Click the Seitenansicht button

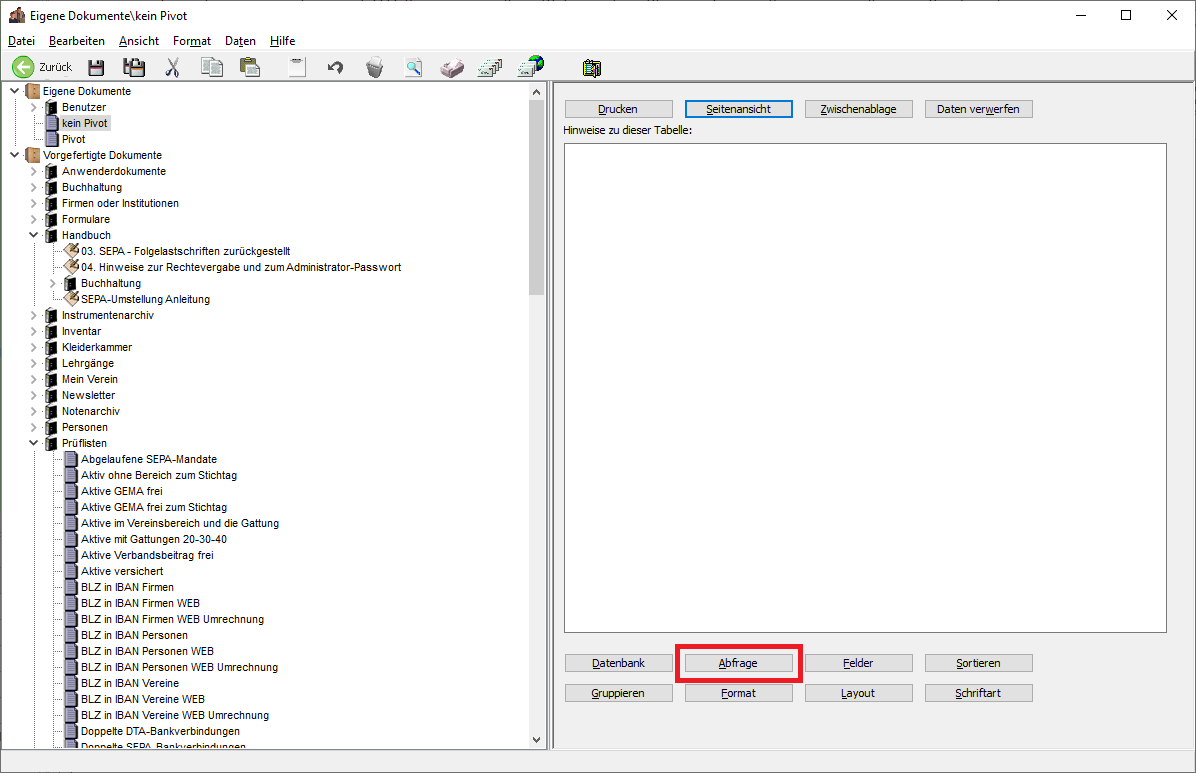point(738,109)
